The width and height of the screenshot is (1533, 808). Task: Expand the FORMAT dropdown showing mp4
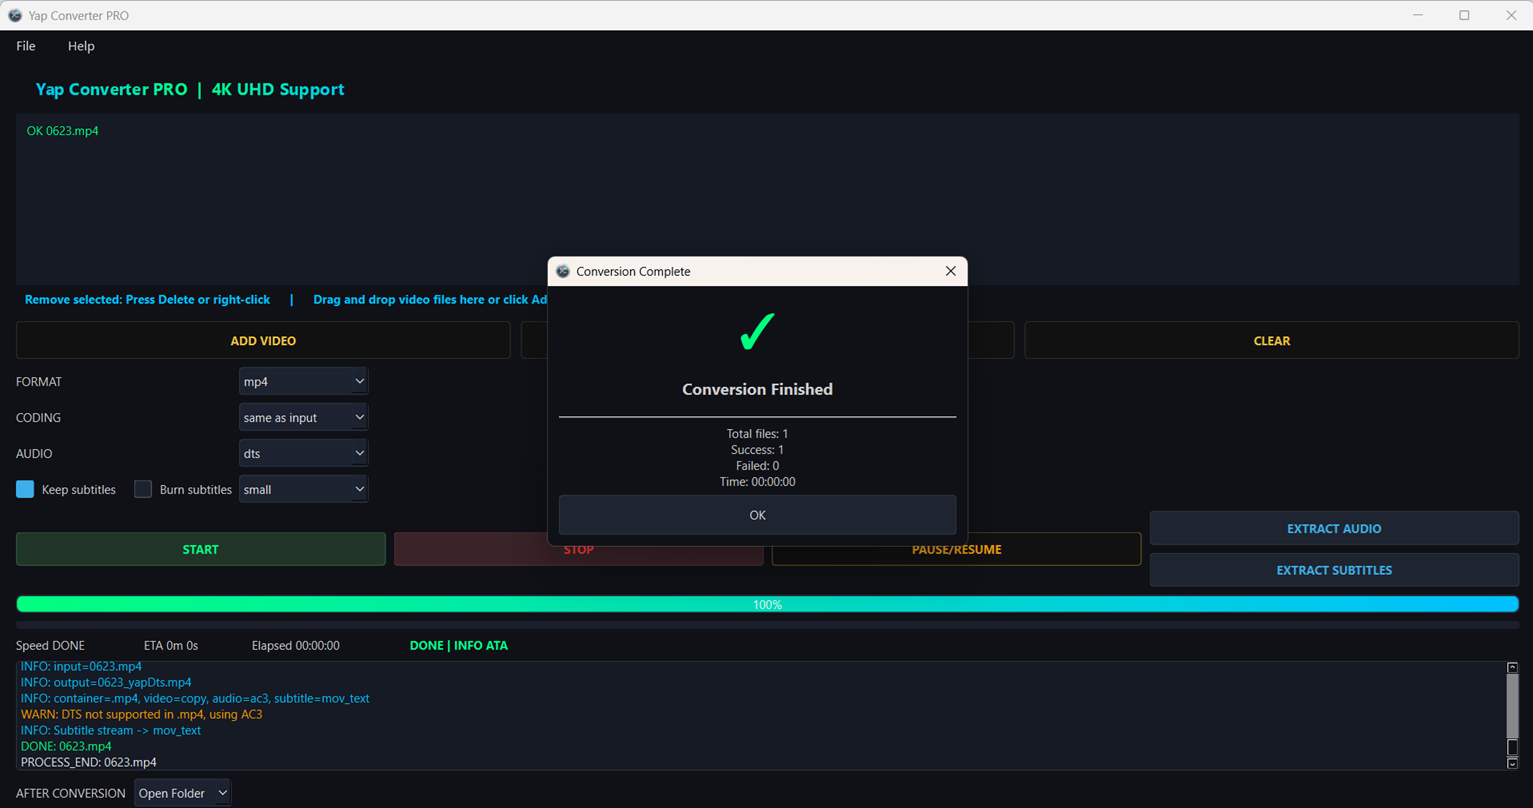point(303,381)
